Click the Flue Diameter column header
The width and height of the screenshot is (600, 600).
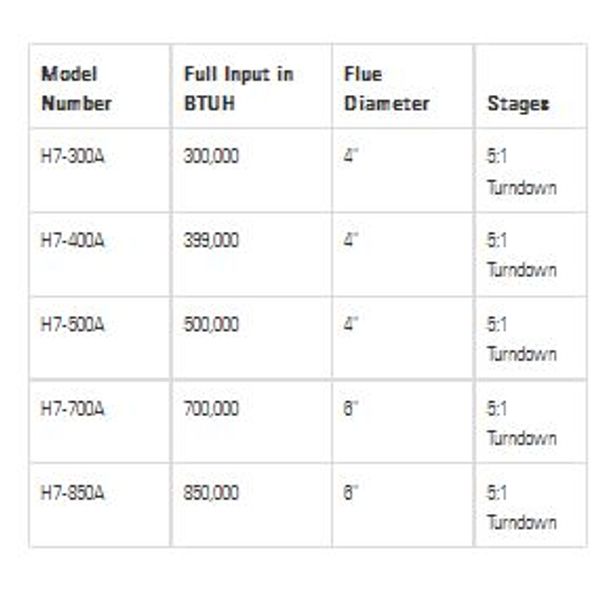pos(386,88)
